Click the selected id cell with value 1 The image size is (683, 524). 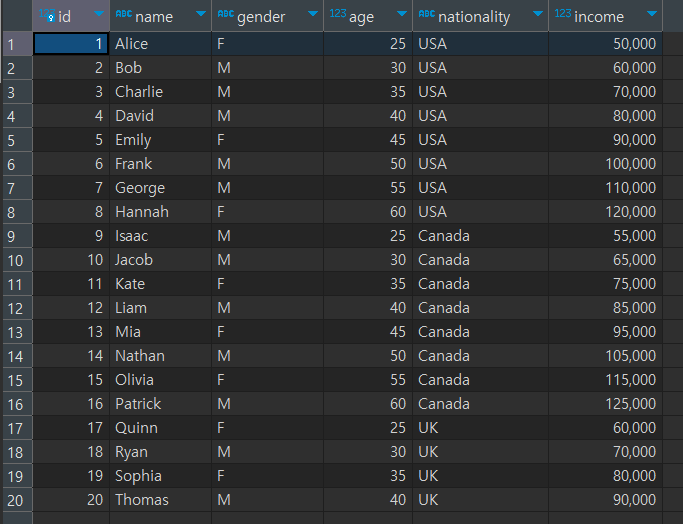click(71, 44)
